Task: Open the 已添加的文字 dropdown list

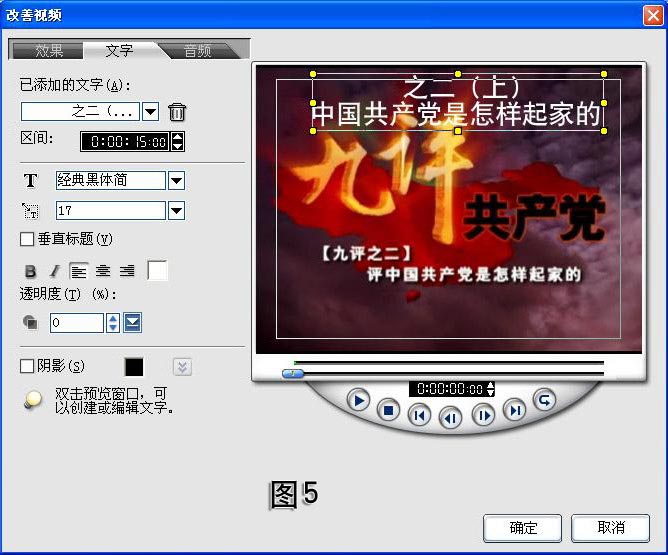Action: click(x=151, y=111)
